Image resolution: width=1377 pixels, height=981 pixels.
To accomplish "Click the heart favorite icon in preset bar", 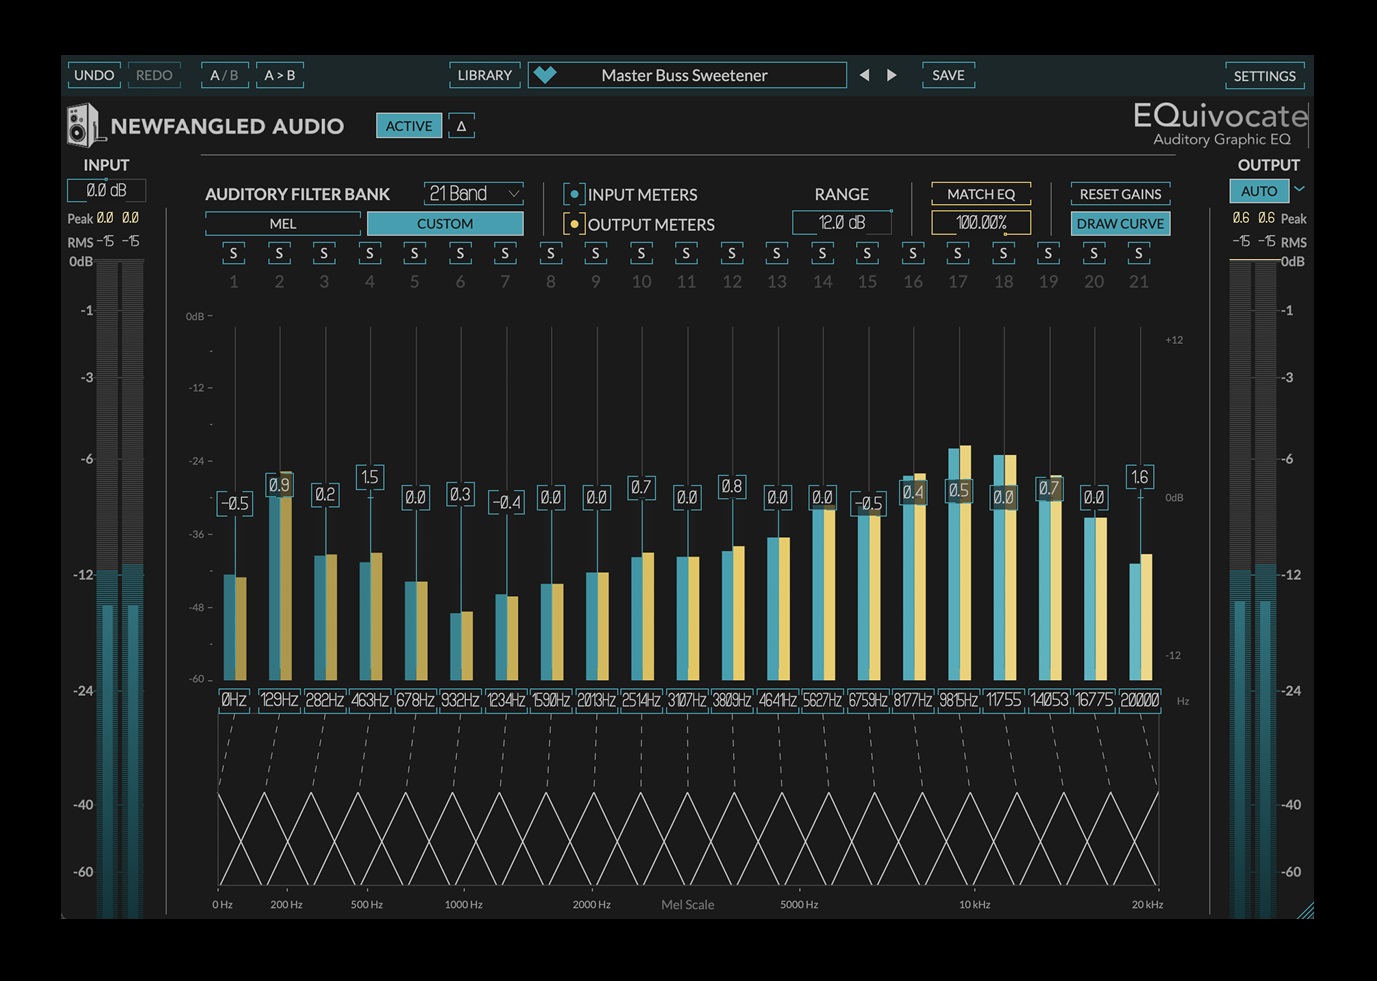I will click(x=545, y=75).
